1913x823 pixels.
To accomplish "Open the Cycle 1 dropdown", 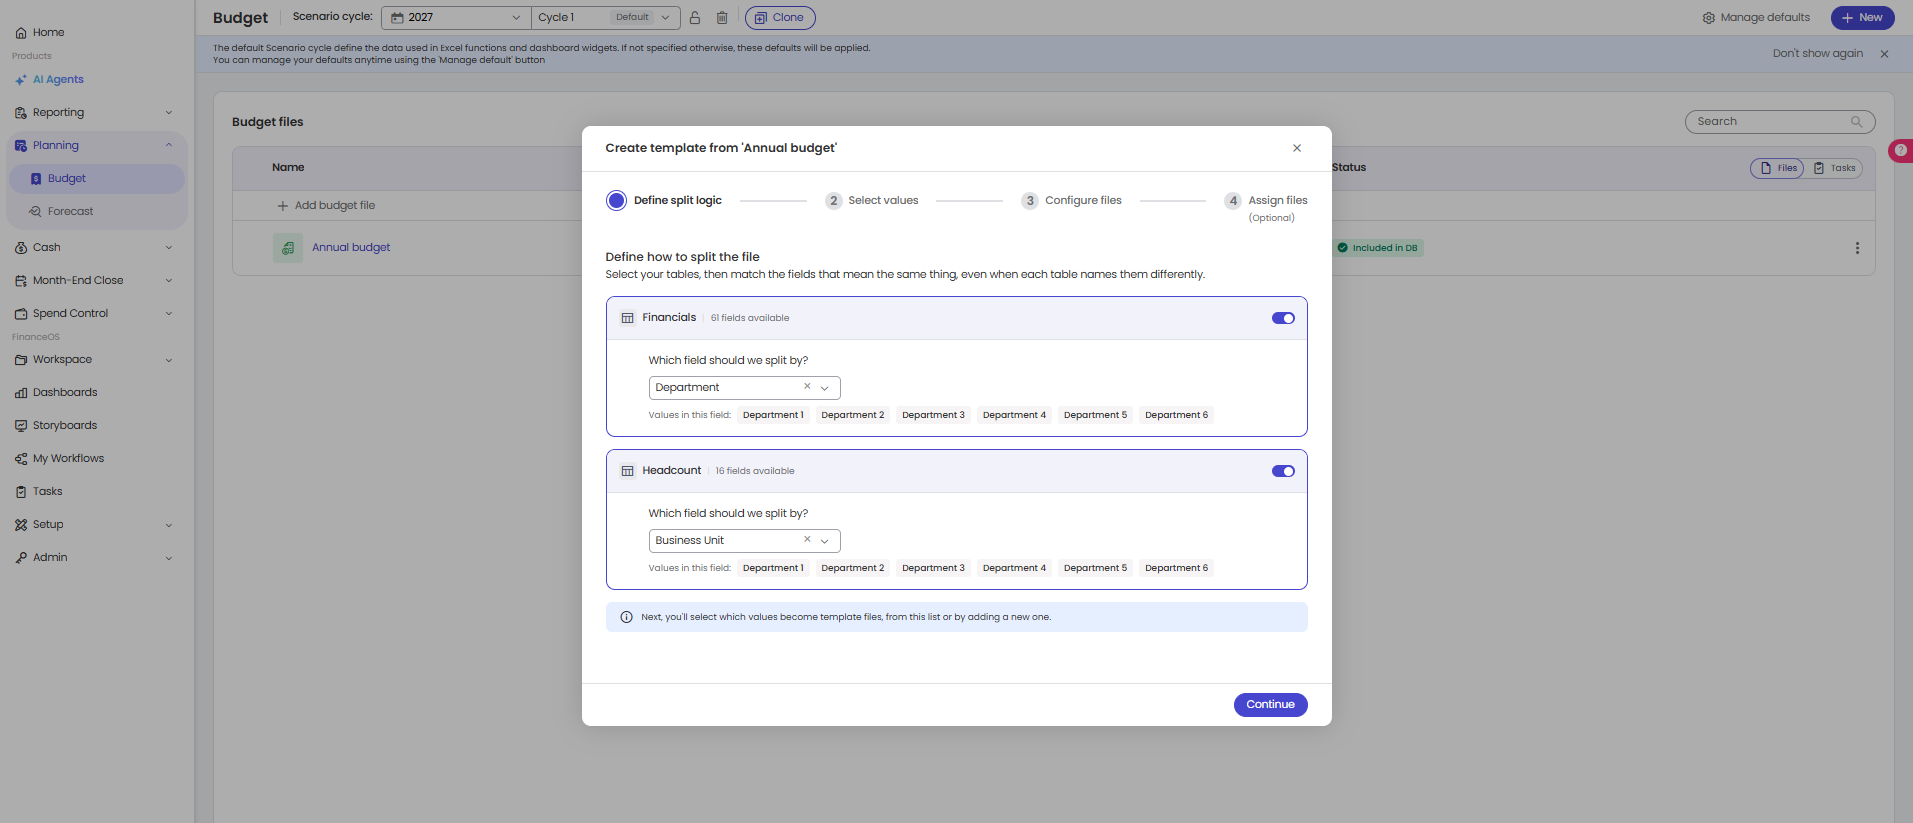I will pyautogui.click(x=605, y=18).
